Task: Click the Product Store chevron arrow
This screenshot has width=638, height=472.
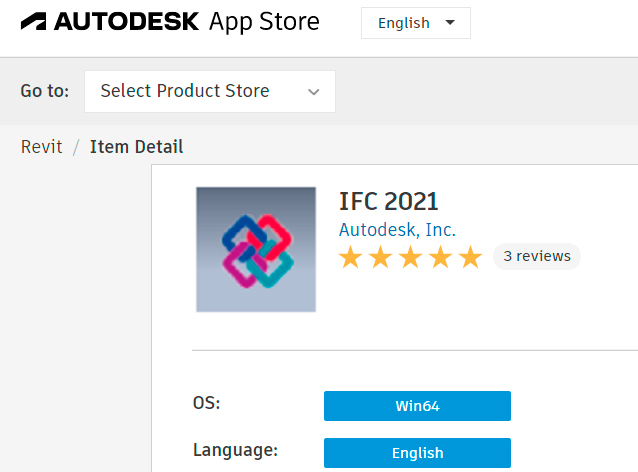Action: [x=313, y=92]
